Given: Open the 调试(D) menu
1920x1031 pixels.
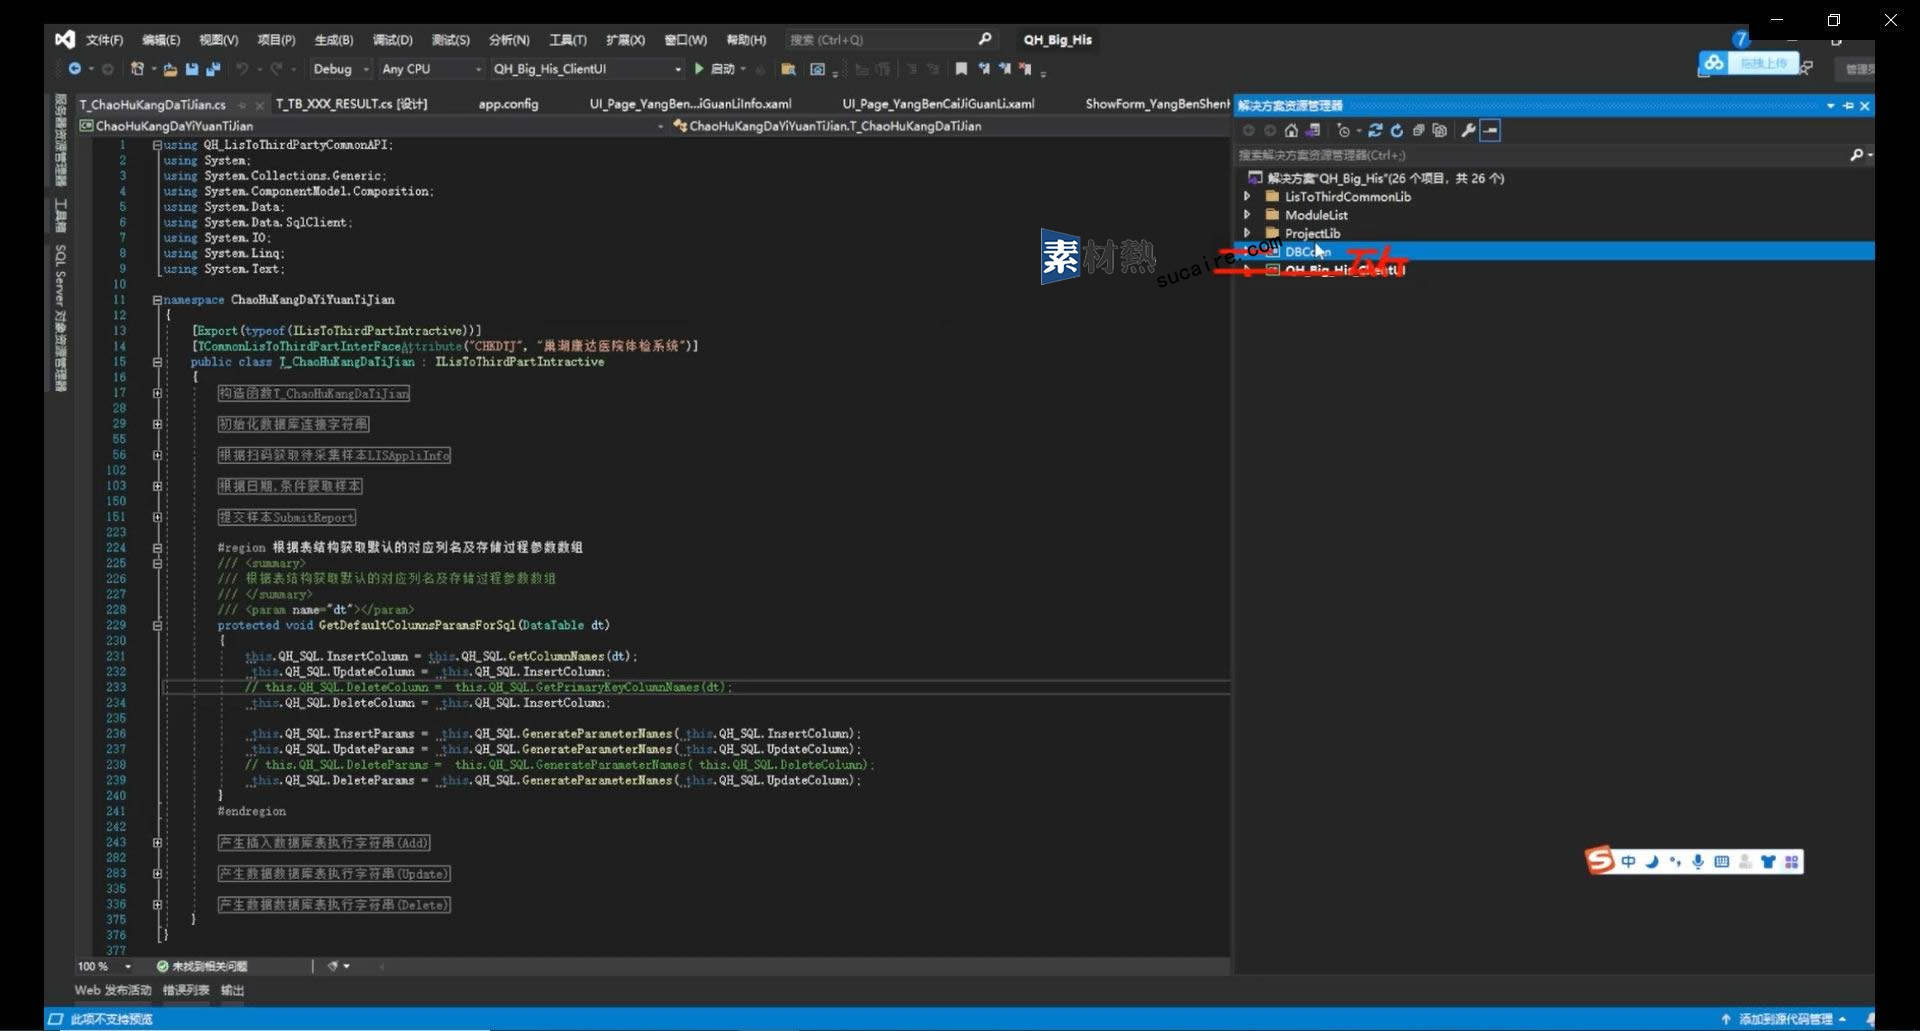Looking at the screenshot, I should (x=392, y=40).
